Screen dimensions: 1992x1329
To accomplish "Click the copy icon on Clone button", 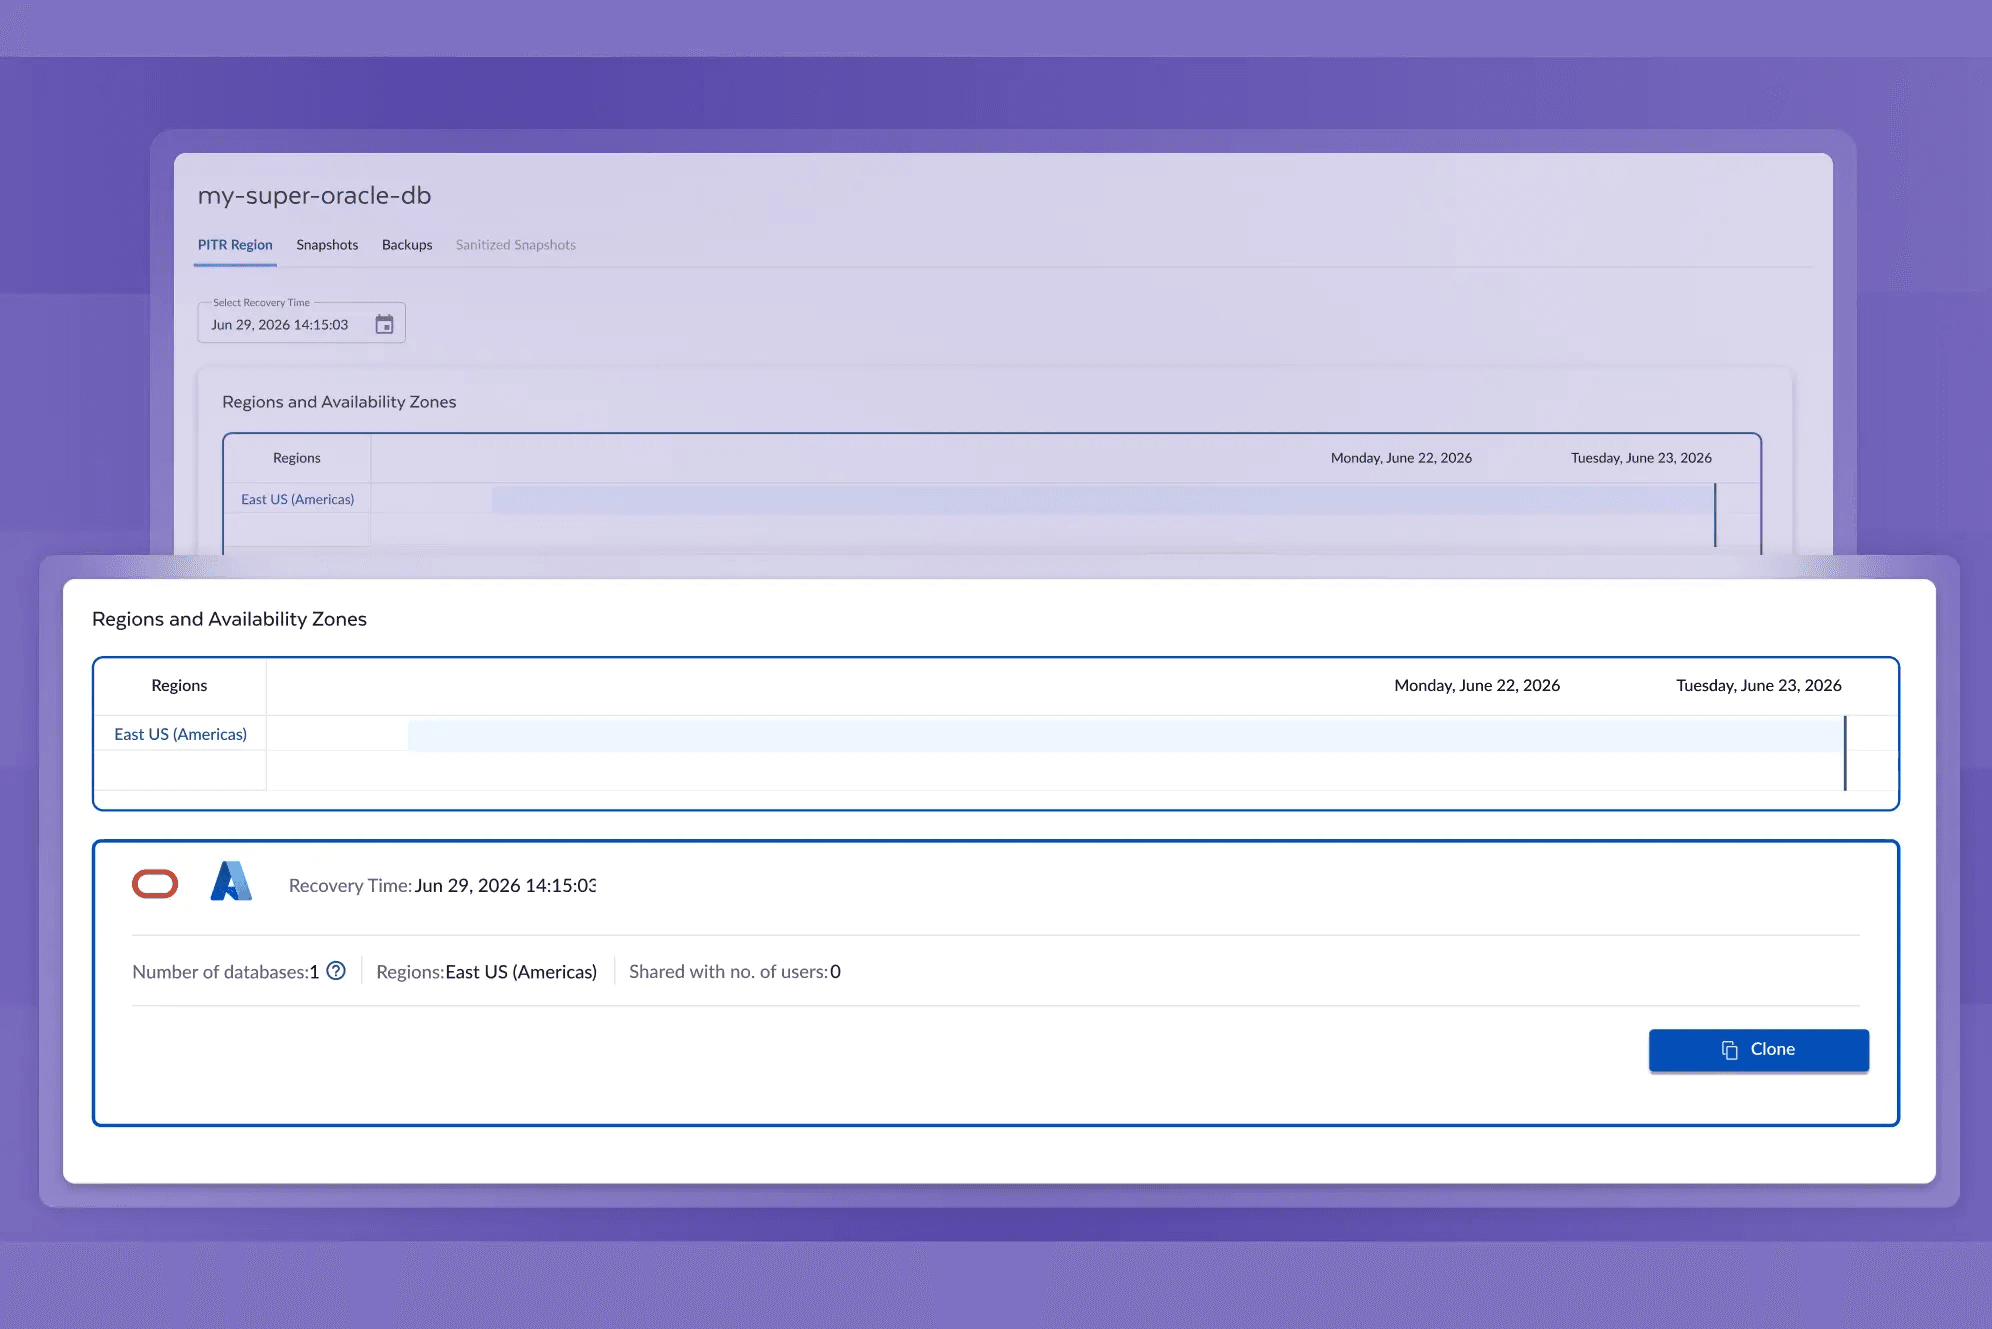I will (x=1729, y=1050).
